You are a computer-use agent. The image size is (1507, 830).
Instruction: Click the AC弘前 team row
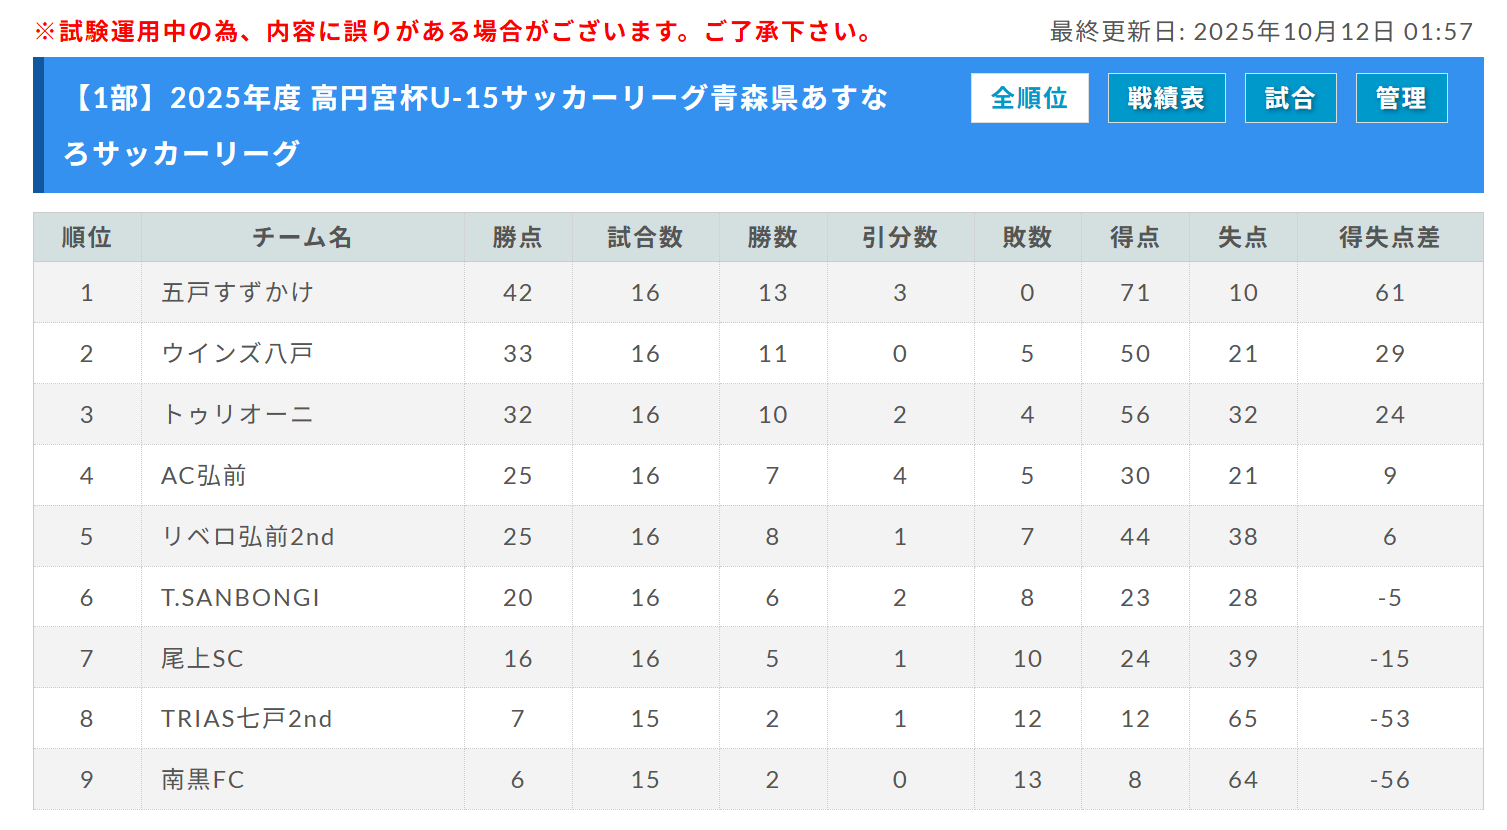click(204, 475)
